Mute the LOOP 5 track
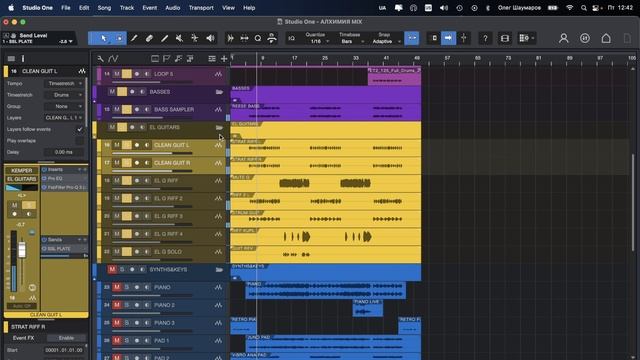This screenshot has height=360, width=640. (x=117, y=74)
